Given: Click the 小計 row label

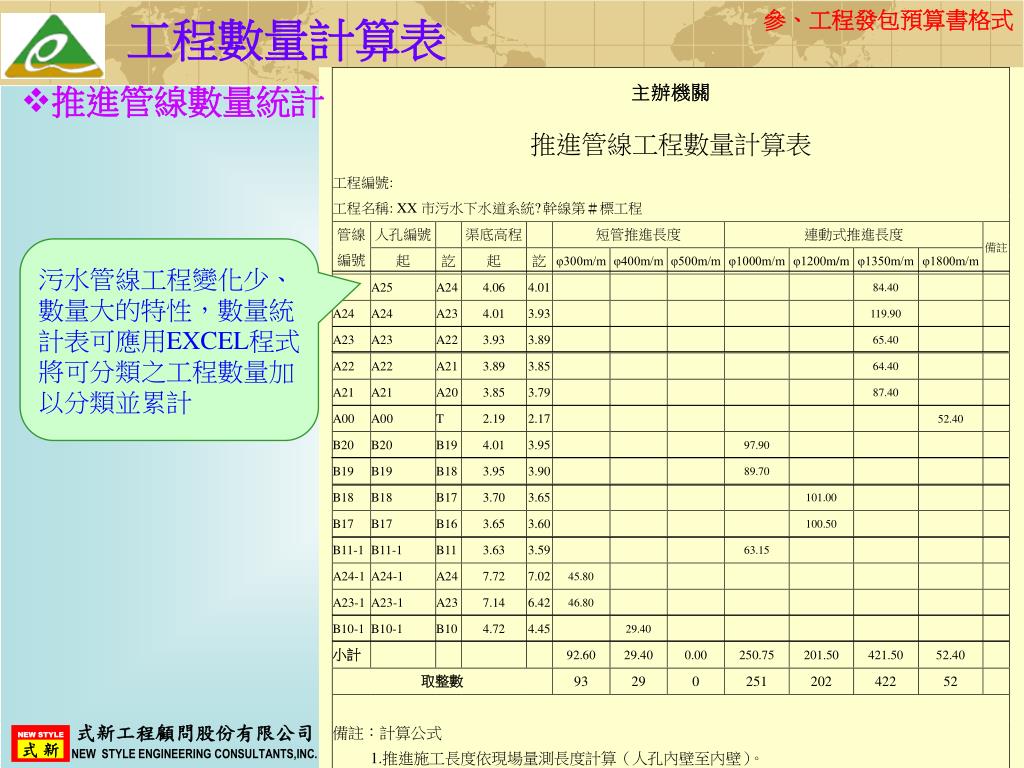Looking at the screenshot, I should point(347,655).
